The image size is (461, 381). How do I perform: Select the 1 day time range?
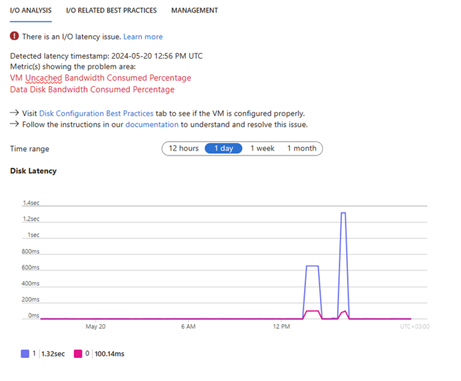[224, 148]
